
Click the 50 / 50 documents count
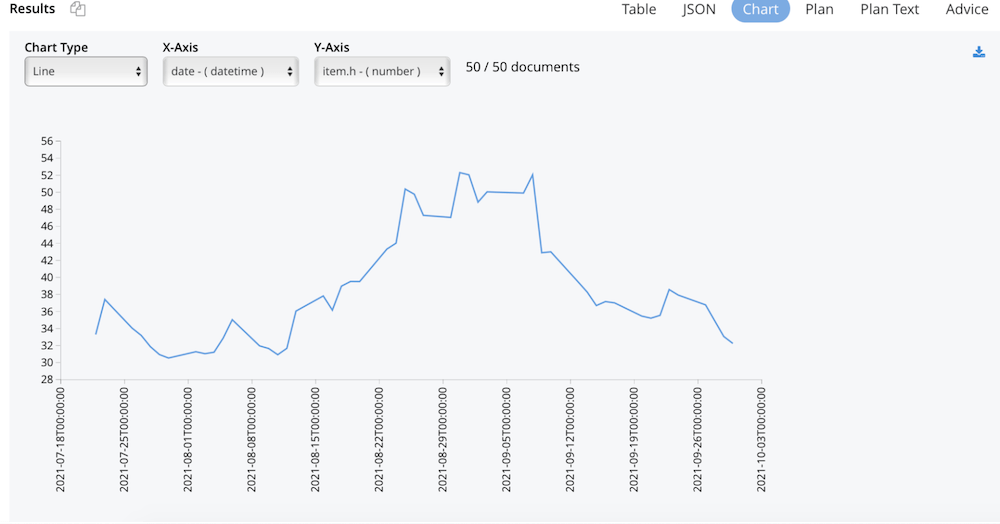tap(522, 67)
